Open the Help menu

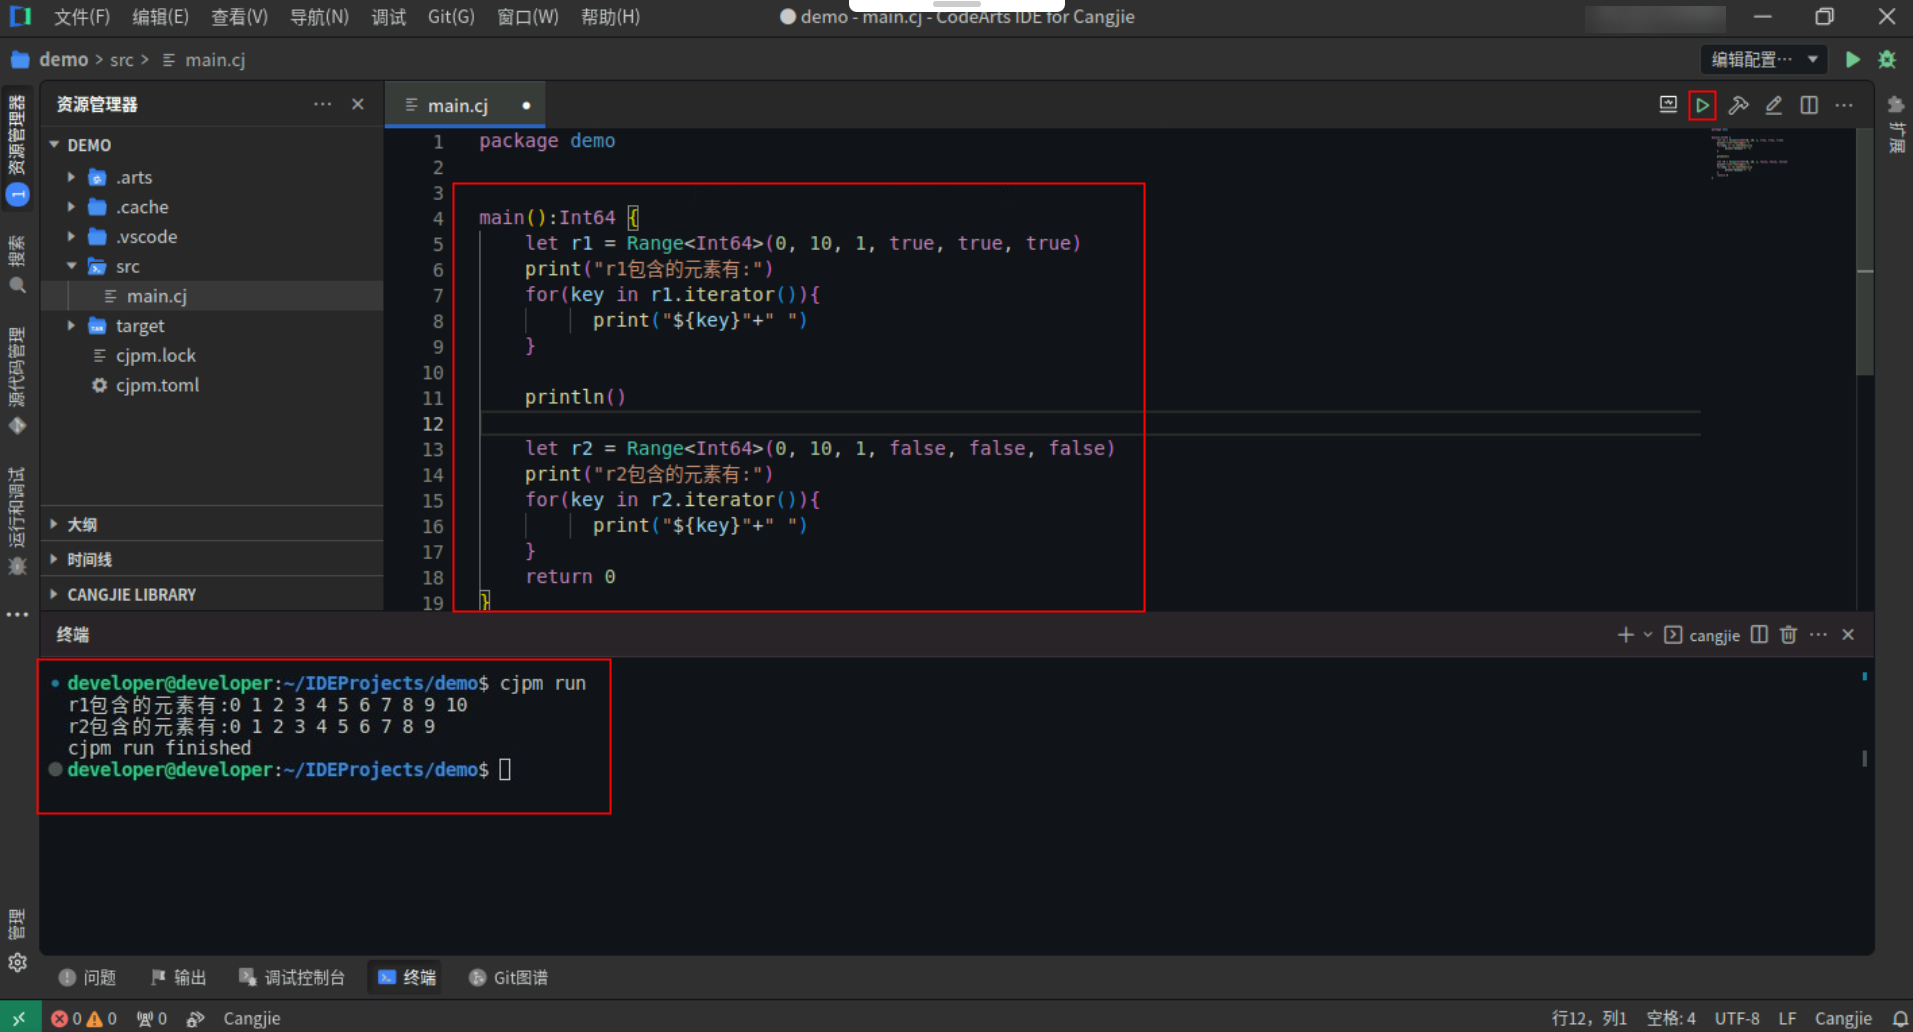(610, 17)
